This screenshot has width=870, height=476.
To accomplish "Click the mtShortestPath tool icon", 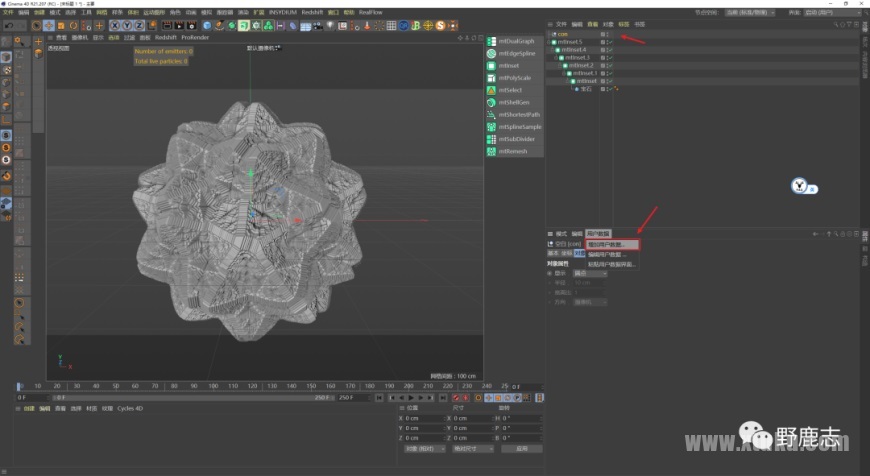I will [x=491, y=114].
